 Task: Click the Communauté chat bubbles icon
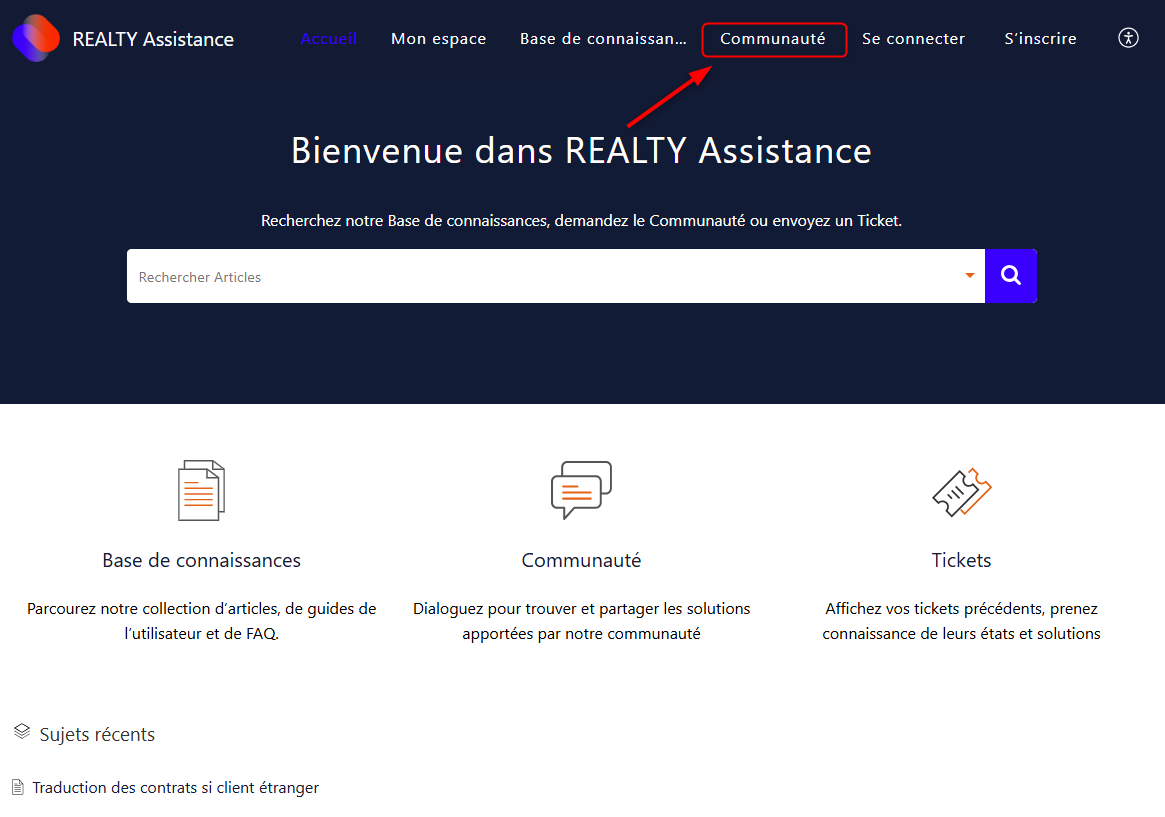581,490
